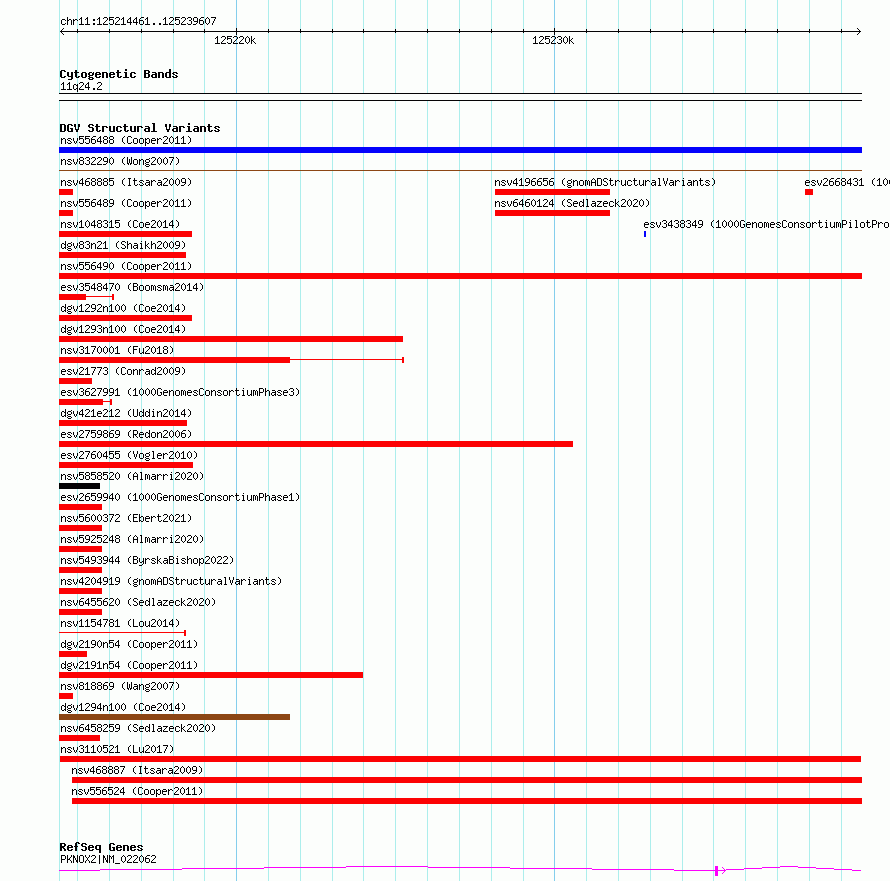Click nsv4204919 gnomADStructuralVariants label

[171, 581]
